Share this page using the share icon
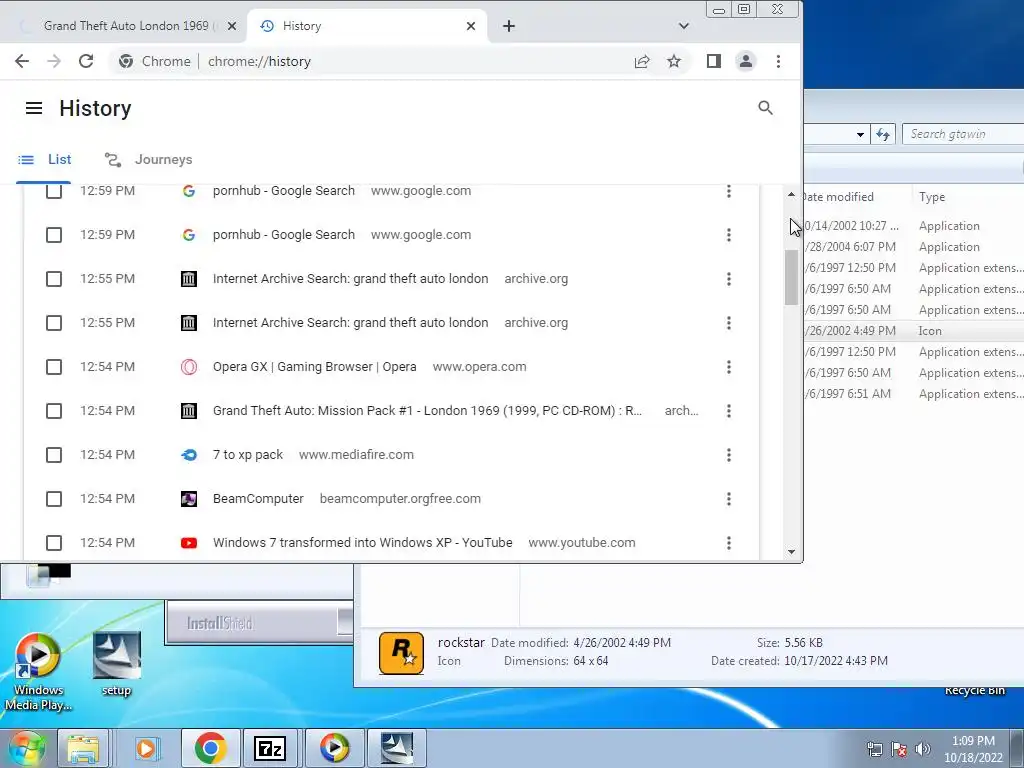This screenshot has height=768, width=1024. (x=642, y=61)
